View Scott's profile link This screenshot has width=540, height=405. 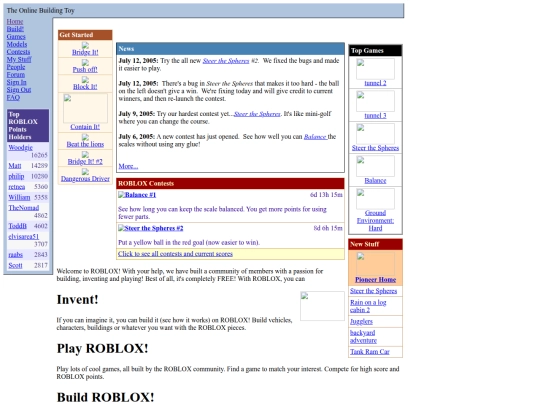point(15,265)
